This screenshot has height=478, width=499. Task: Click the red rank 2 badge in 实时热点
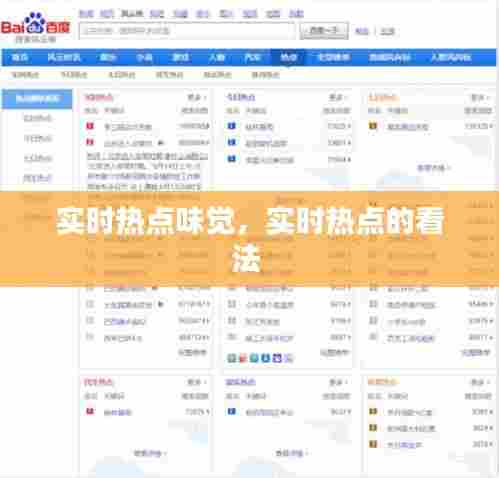tap(90, 142)
